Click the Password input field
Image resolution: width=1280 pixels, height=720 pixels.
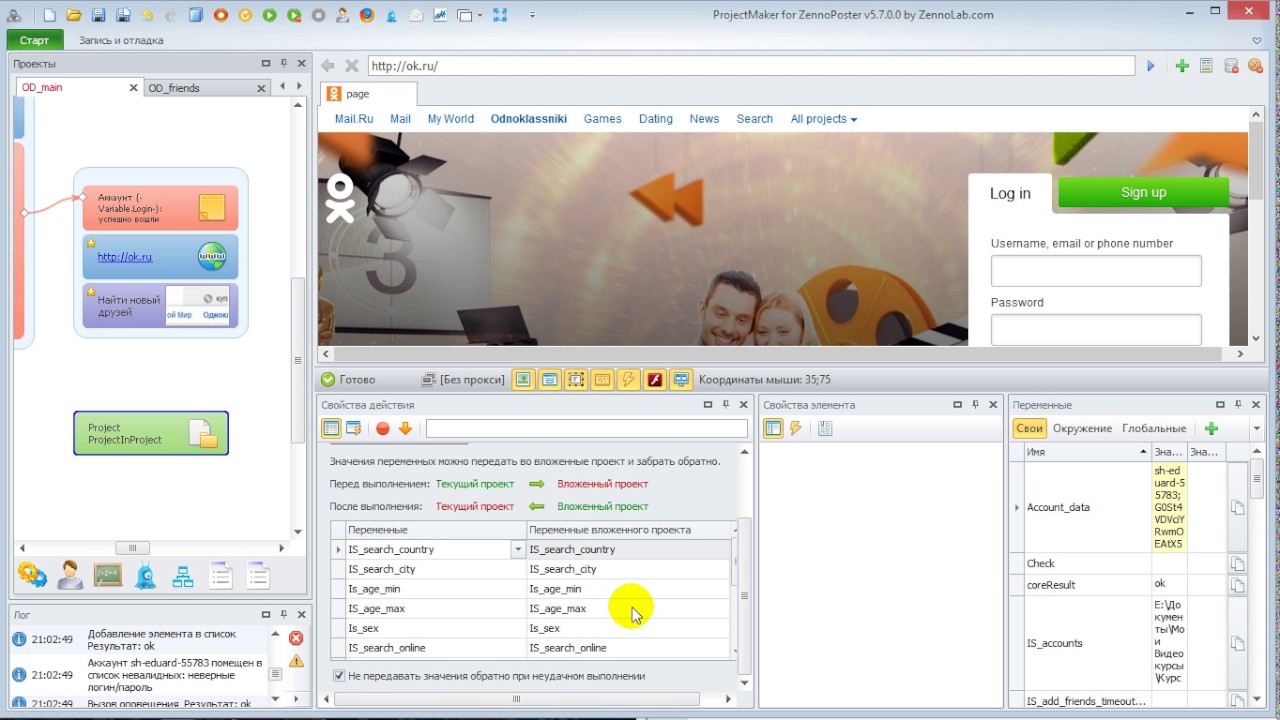(x=1096, y=330)
